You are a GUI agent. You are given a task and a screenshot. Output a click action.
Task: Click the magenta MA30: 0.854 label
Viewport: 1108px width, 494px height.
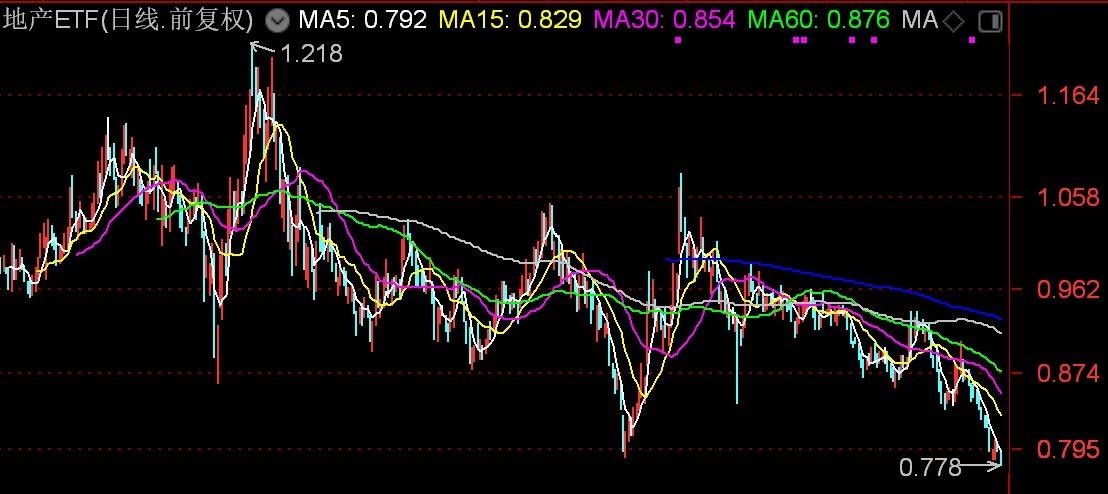click(666, 20)
